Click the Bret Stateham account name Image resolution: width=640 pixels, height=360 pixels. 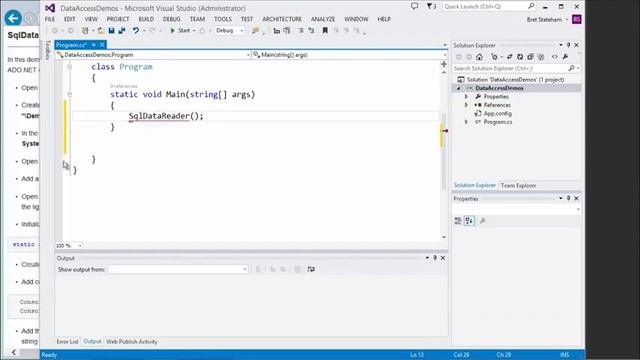click(x=544, y=20)
